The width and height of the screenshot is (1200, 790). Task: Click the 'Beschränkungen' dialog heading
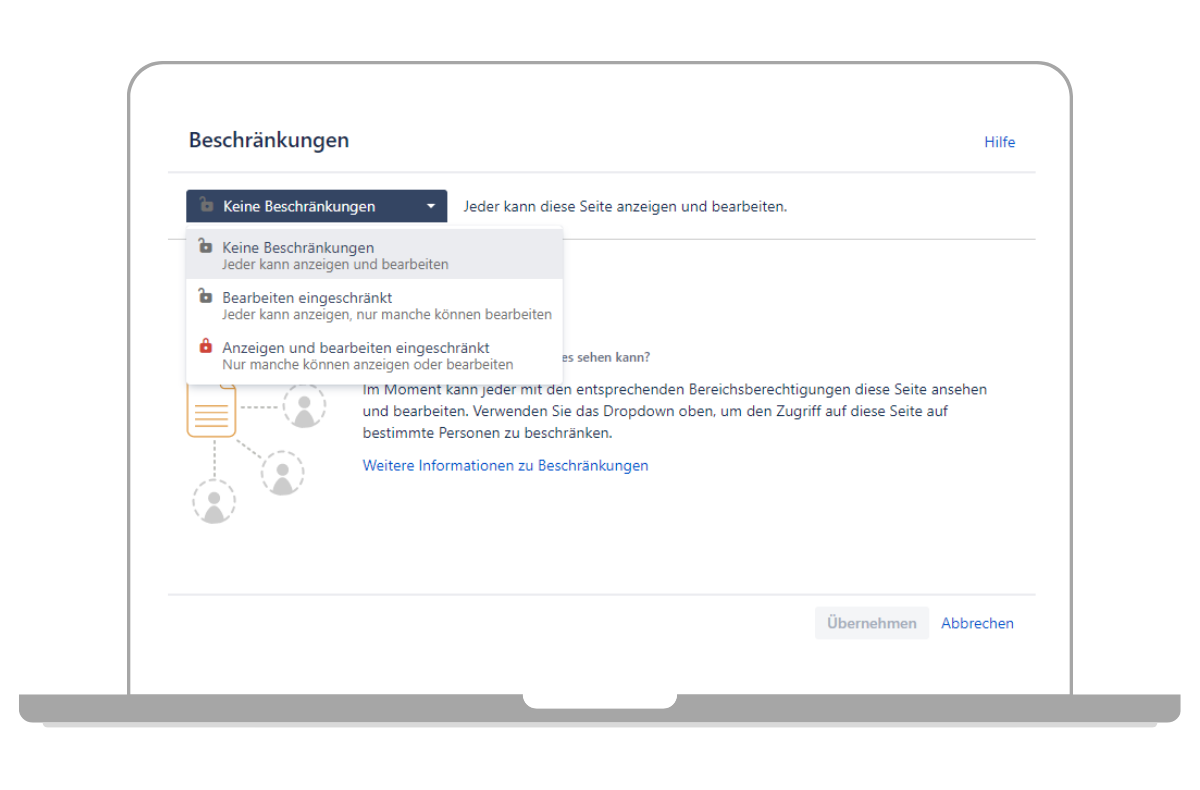269,140
